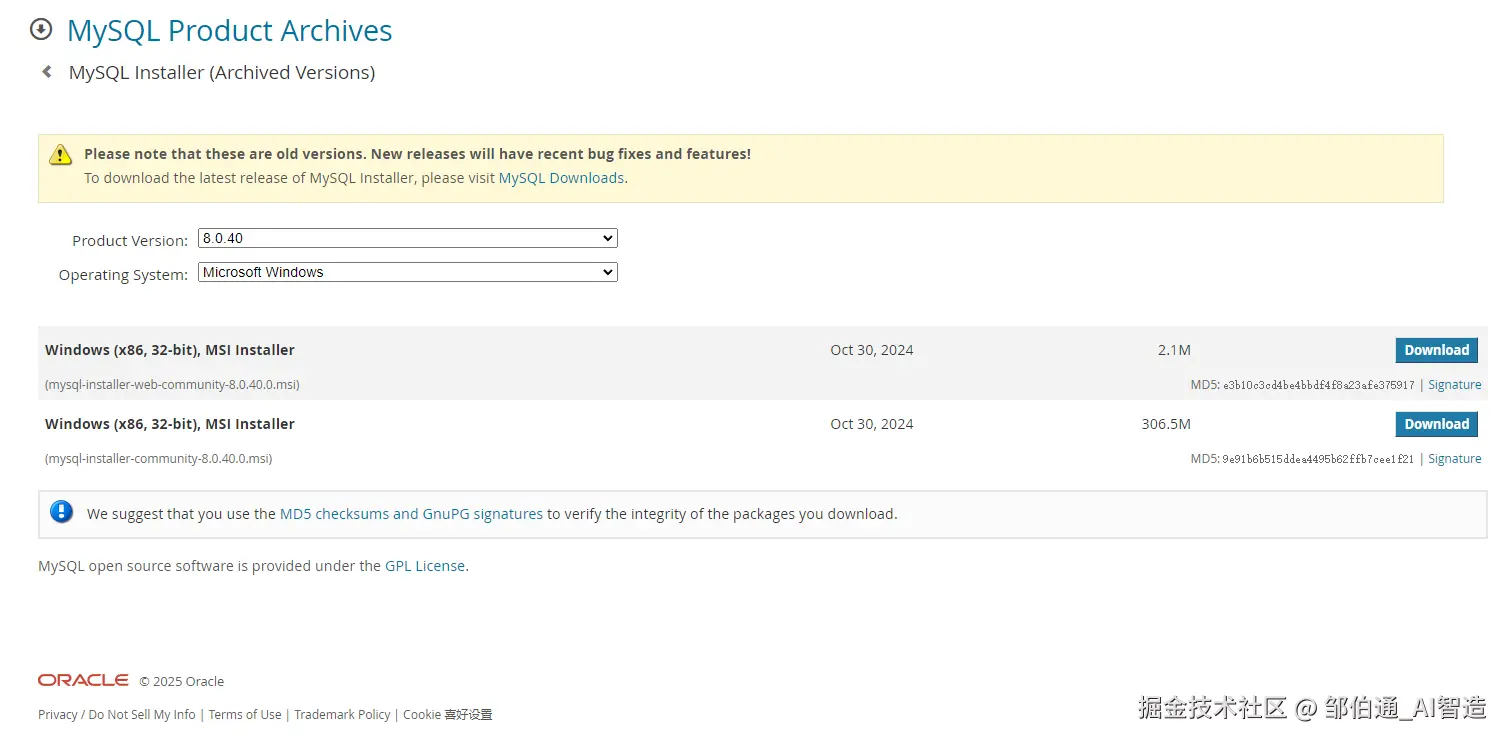Open Signature link for 306.5M installer
The width and height of the screenshot is (1508, 743).
pyautogui.click(x=1454, y=459)
